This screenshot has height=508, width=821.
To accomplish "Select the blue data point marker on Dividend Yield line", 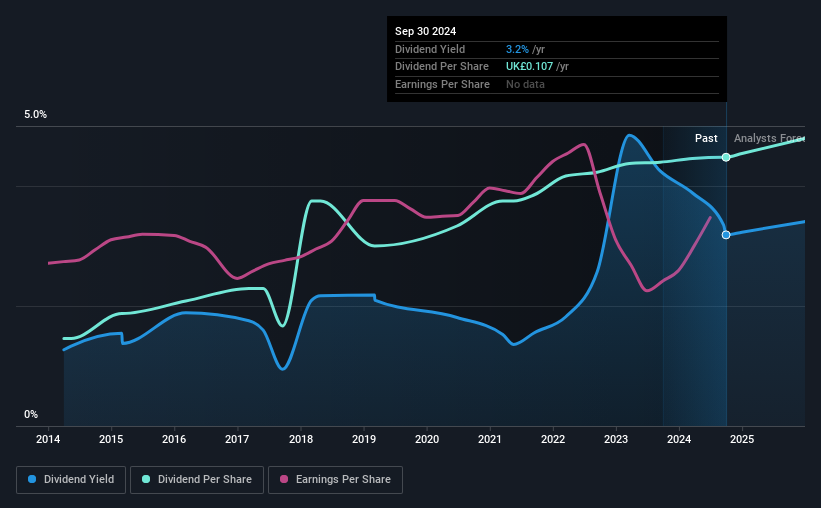I will [726, 235].
